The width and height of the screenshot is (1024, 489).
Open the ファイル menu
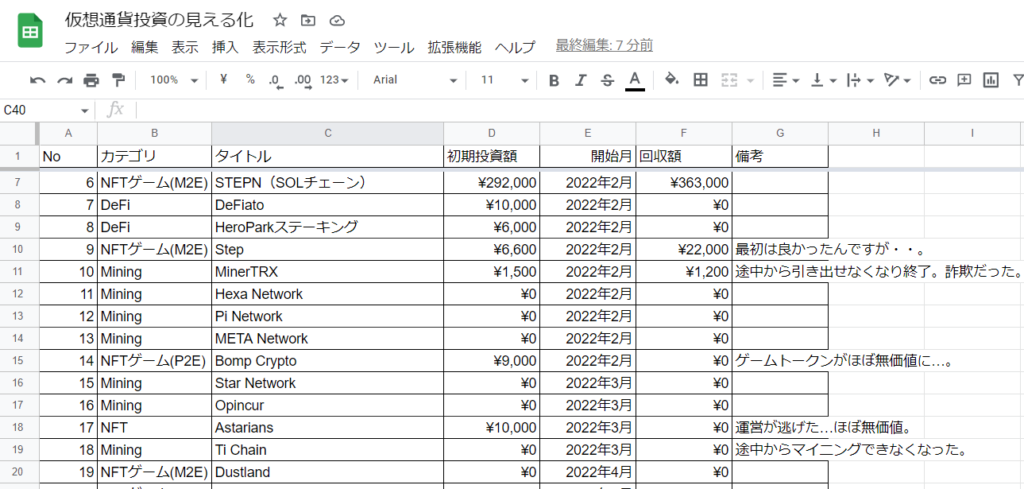(x=91, y=48)
